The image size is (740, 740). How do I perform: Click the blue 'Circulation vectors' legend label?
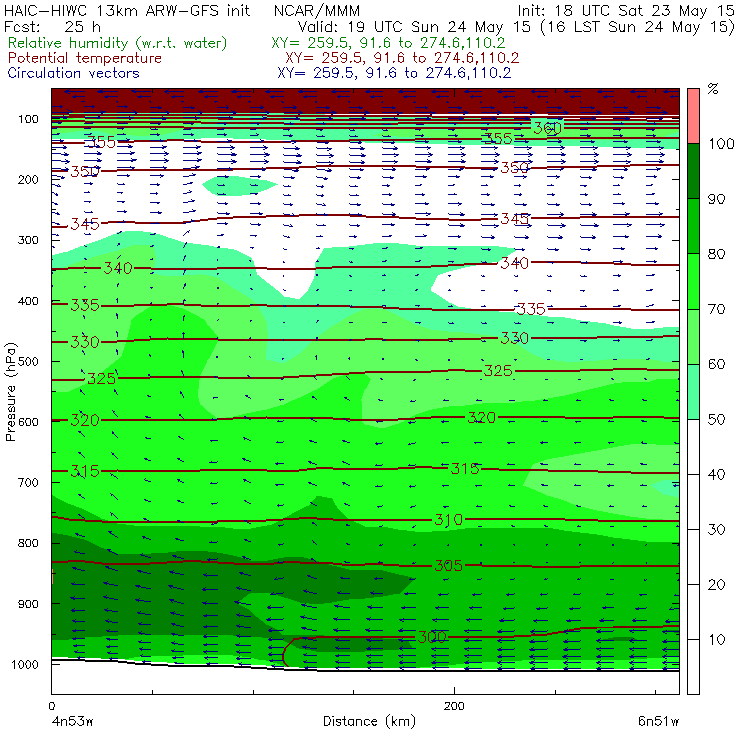click(73, 73)
